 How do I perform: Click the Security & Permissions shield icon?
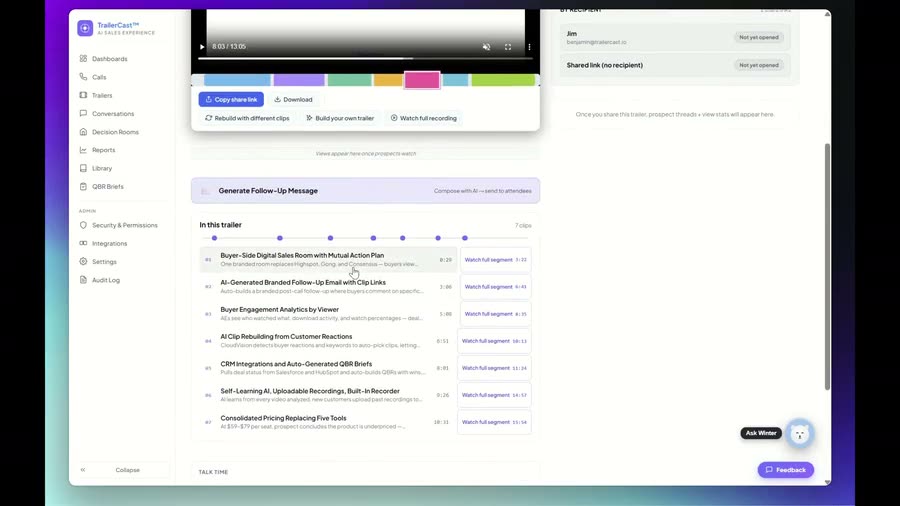(x=83, y=225)
